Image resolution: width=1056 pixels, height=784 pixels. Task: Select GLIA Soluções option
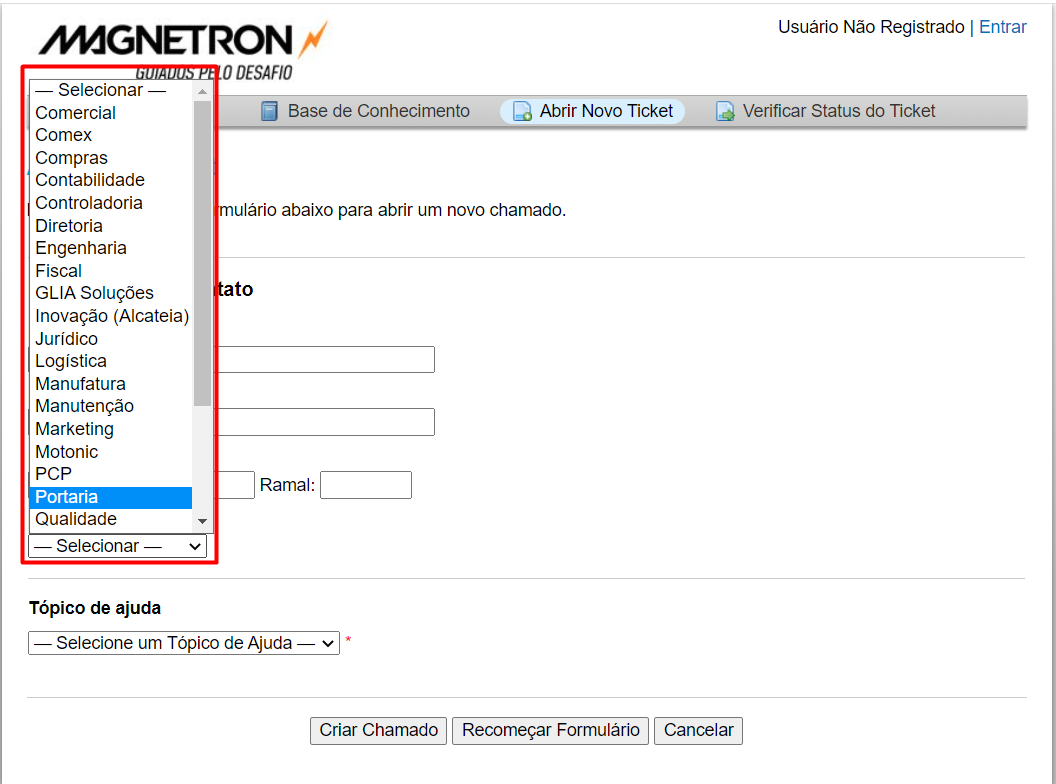110,293
